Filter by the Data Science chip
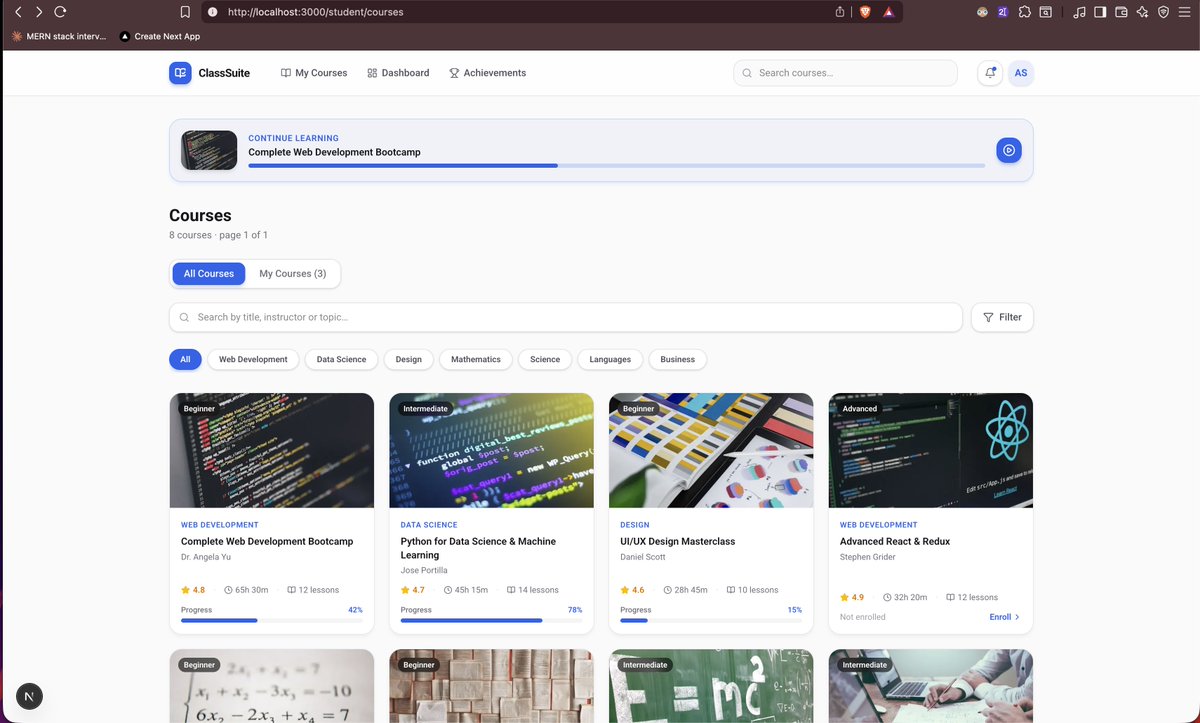 pyautogui.click(x=341, y=359)
